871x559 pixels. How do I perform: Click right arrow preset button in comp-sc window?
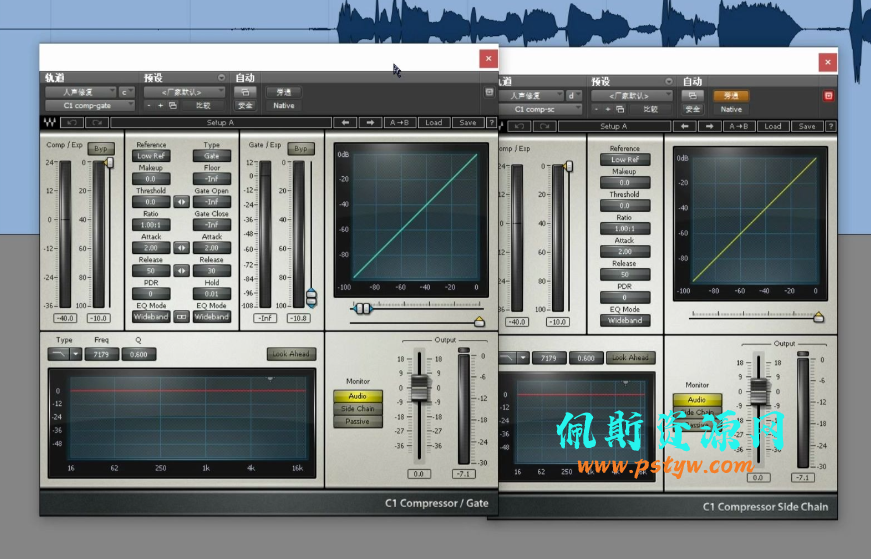click(709, 127)
